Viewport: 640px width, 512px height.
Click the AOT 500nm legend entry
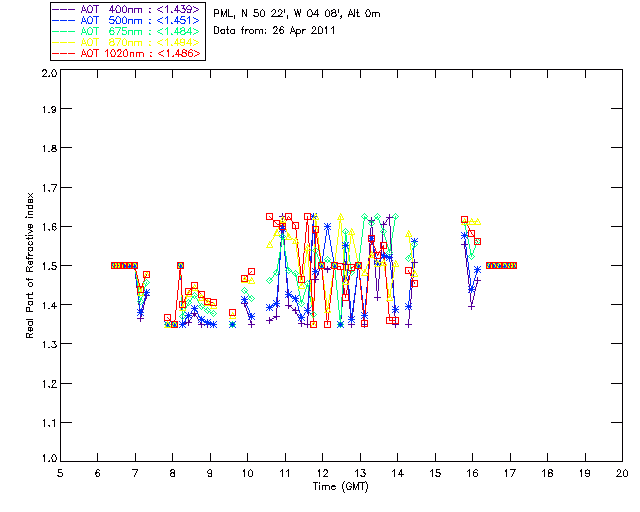click(126, 20)
